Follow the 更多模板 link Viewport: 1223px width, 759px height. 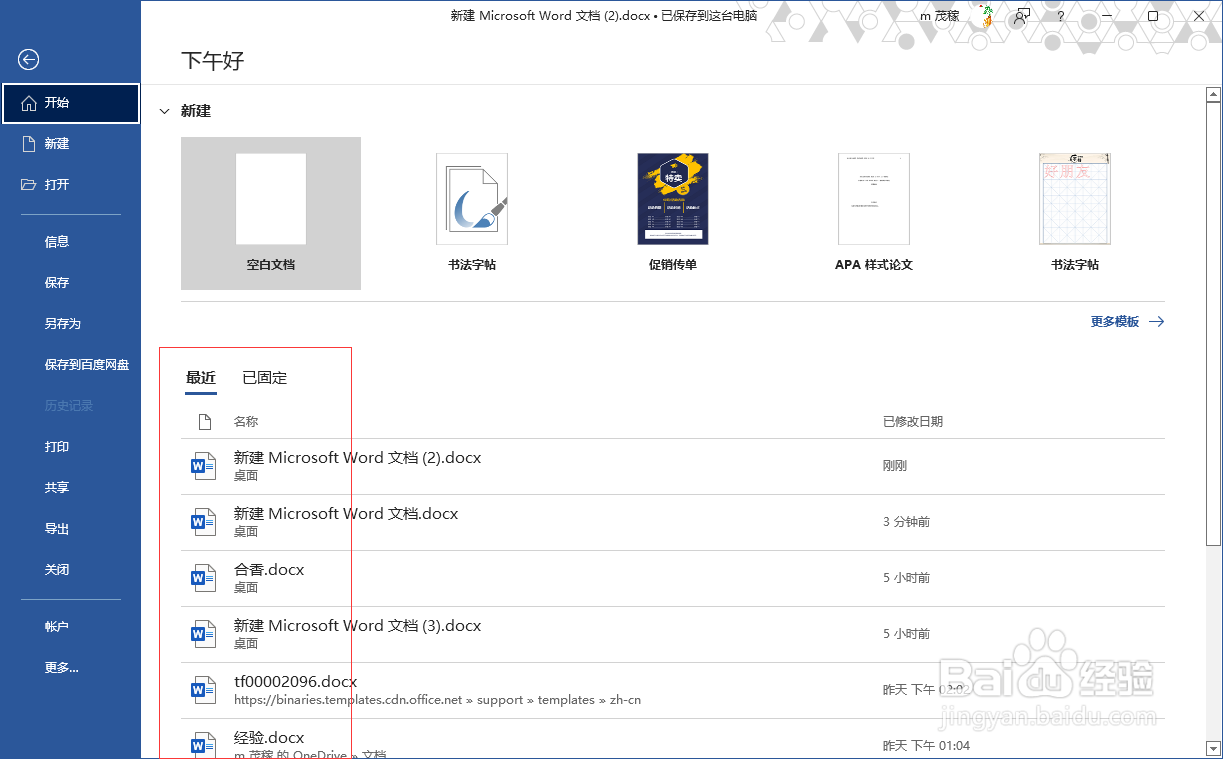1127,322
